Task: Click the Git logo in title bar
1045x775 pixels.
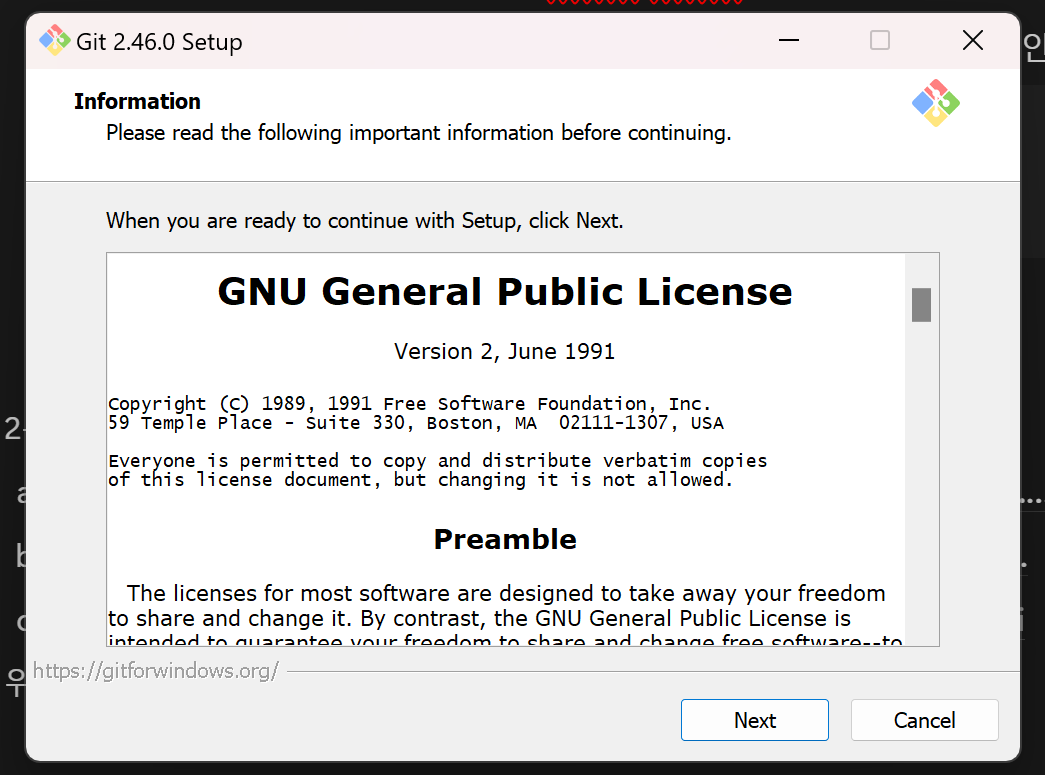Action: [x=55, y=41]
